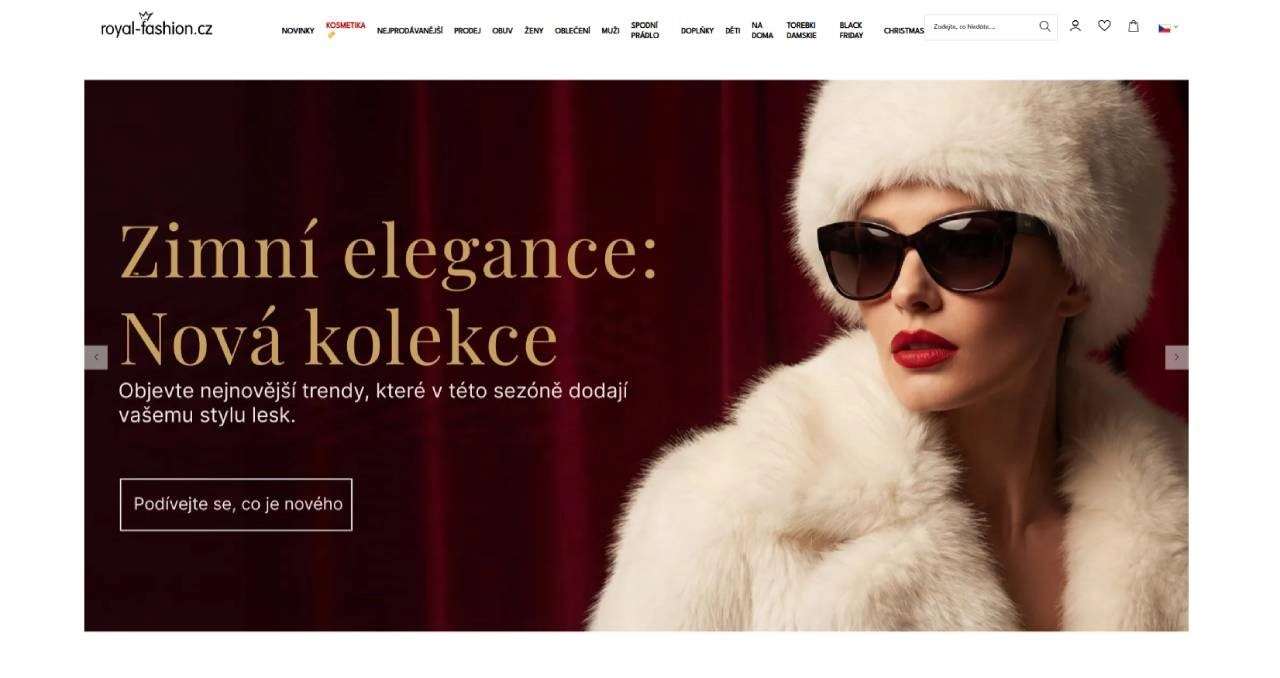The width and height of the screenshot is (1280, 678).
Task: Open the Kosmetika category
Action: click(x=345, y=26)
